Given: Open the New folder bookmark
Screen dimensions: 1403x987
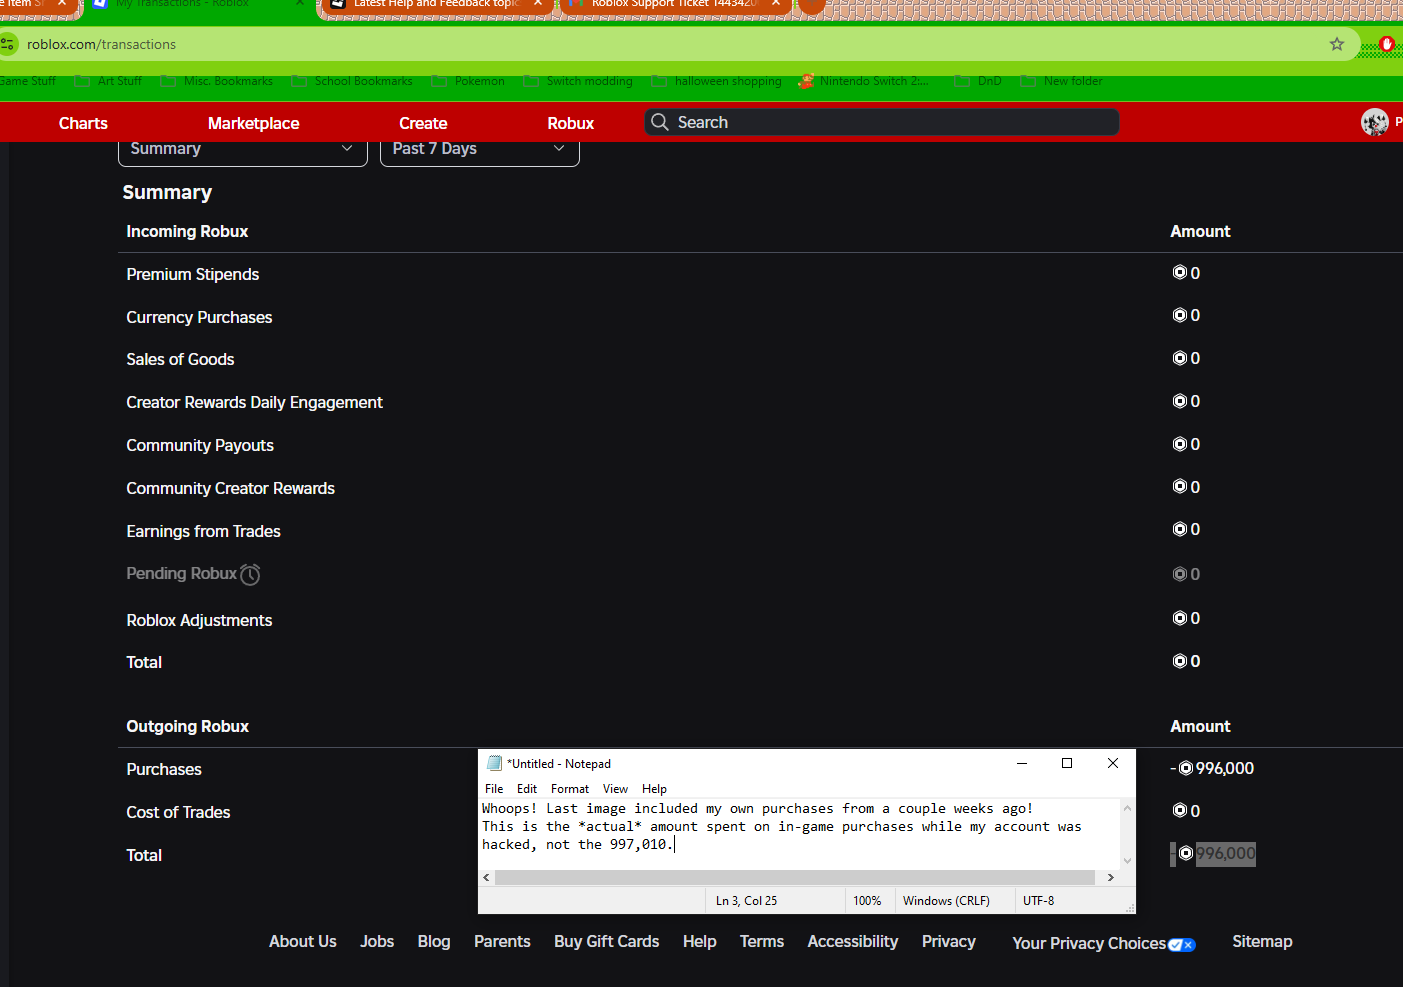Looking at the screenshot, I should 1062,81.
